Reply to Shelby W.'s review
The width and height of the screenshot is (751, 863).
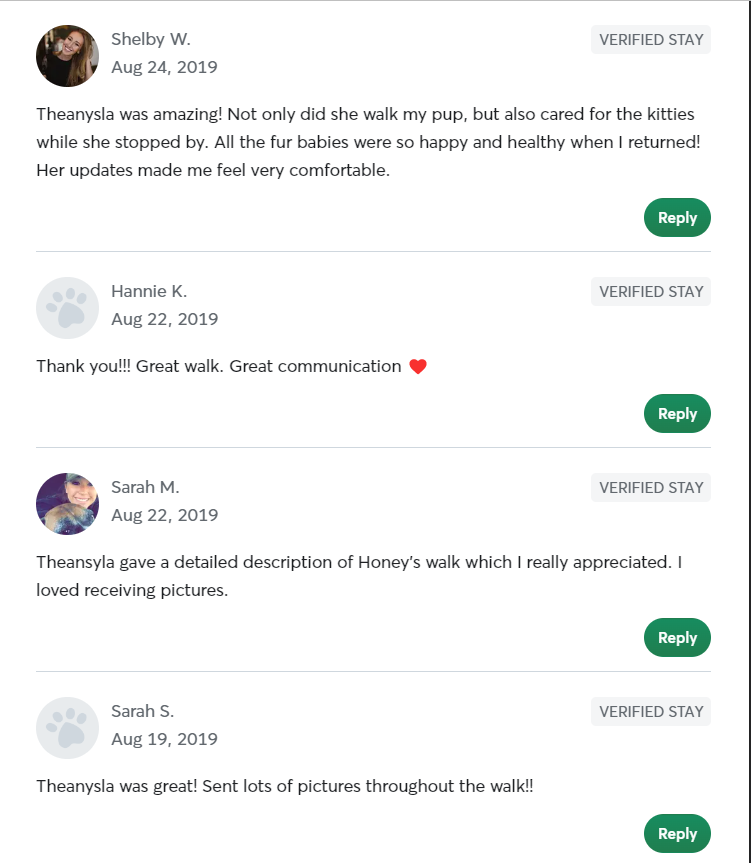pyautogui.click(x=677, y=217)
